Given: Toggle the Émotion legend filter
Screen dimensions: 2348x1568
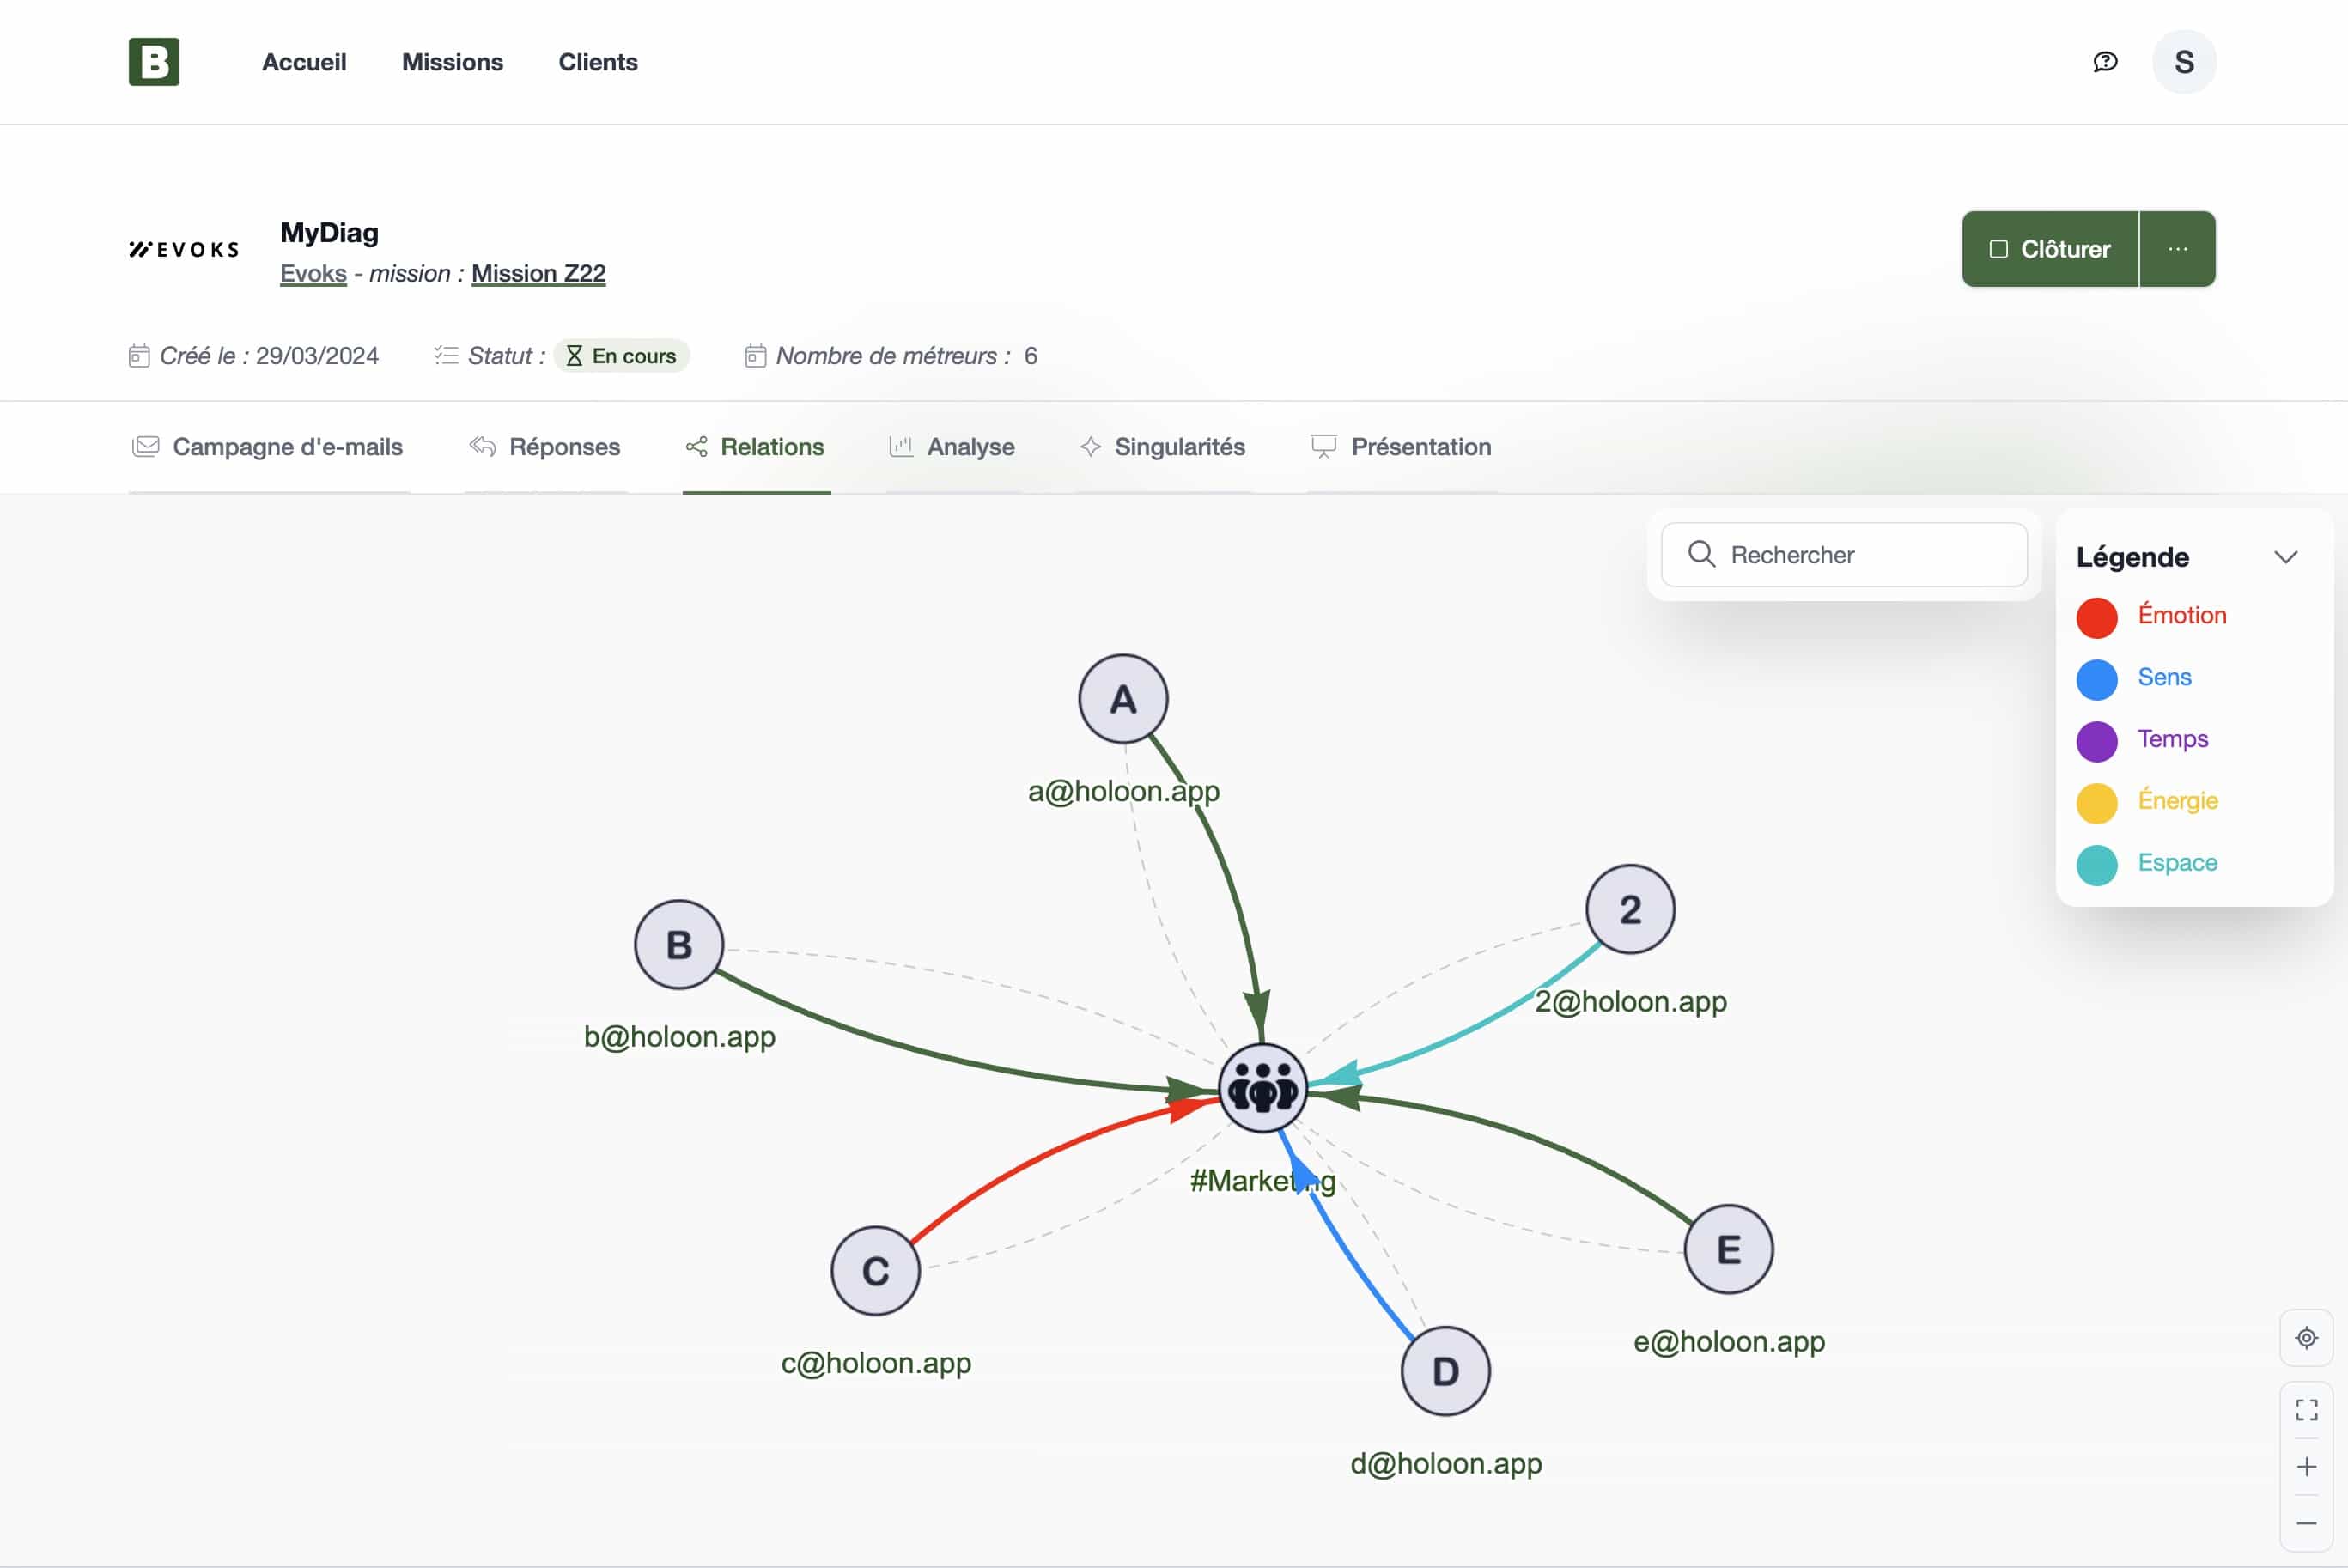Looking at the screenshot, I should click(x=2181, y=615).
